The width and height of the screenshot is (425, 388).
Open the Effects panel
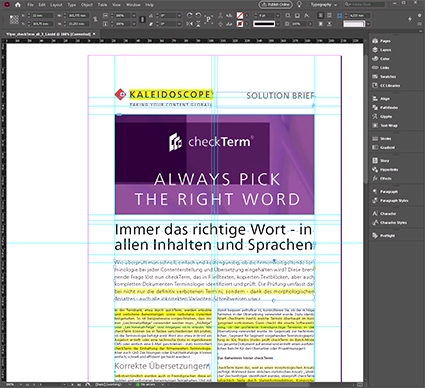[x=382, y=179]
